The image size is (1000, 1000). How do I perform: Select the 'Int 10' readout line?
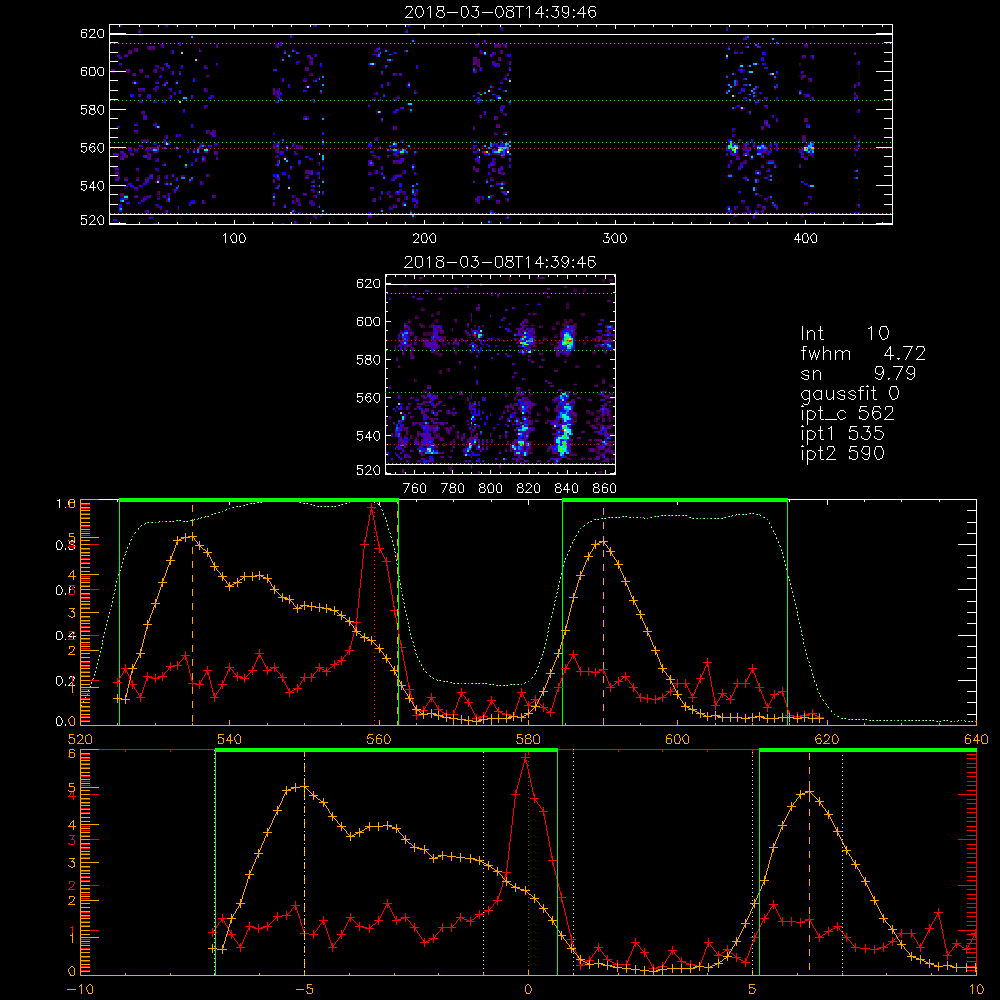[845, 334]
